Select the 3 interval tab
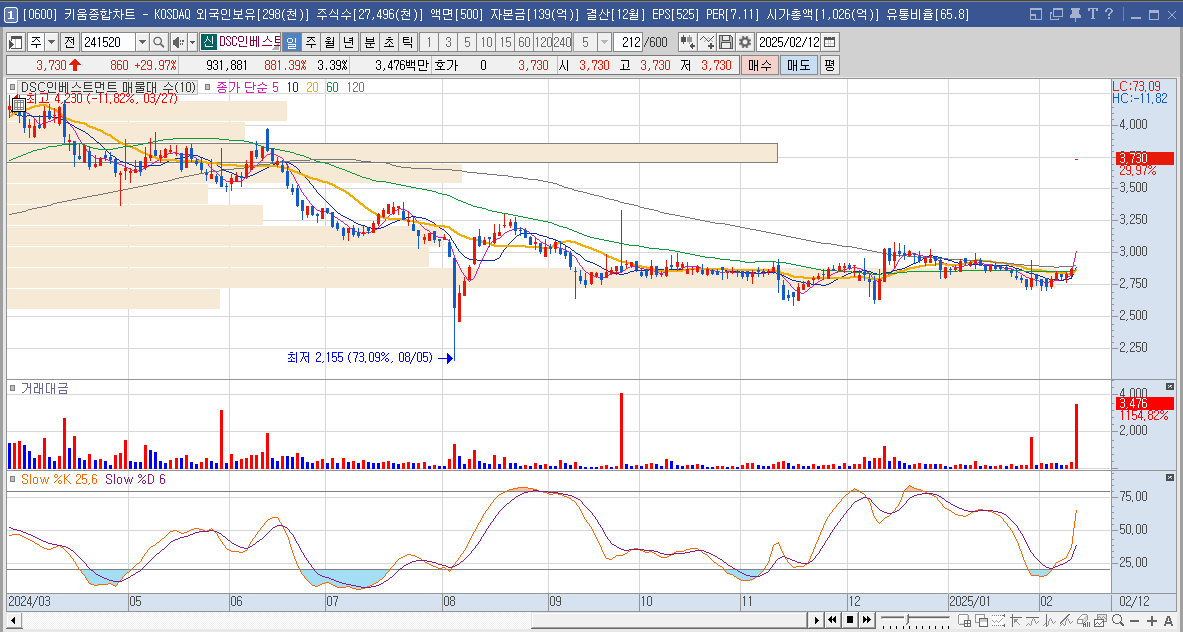Screen dimensions: 1183x632 tap(447, 42)
